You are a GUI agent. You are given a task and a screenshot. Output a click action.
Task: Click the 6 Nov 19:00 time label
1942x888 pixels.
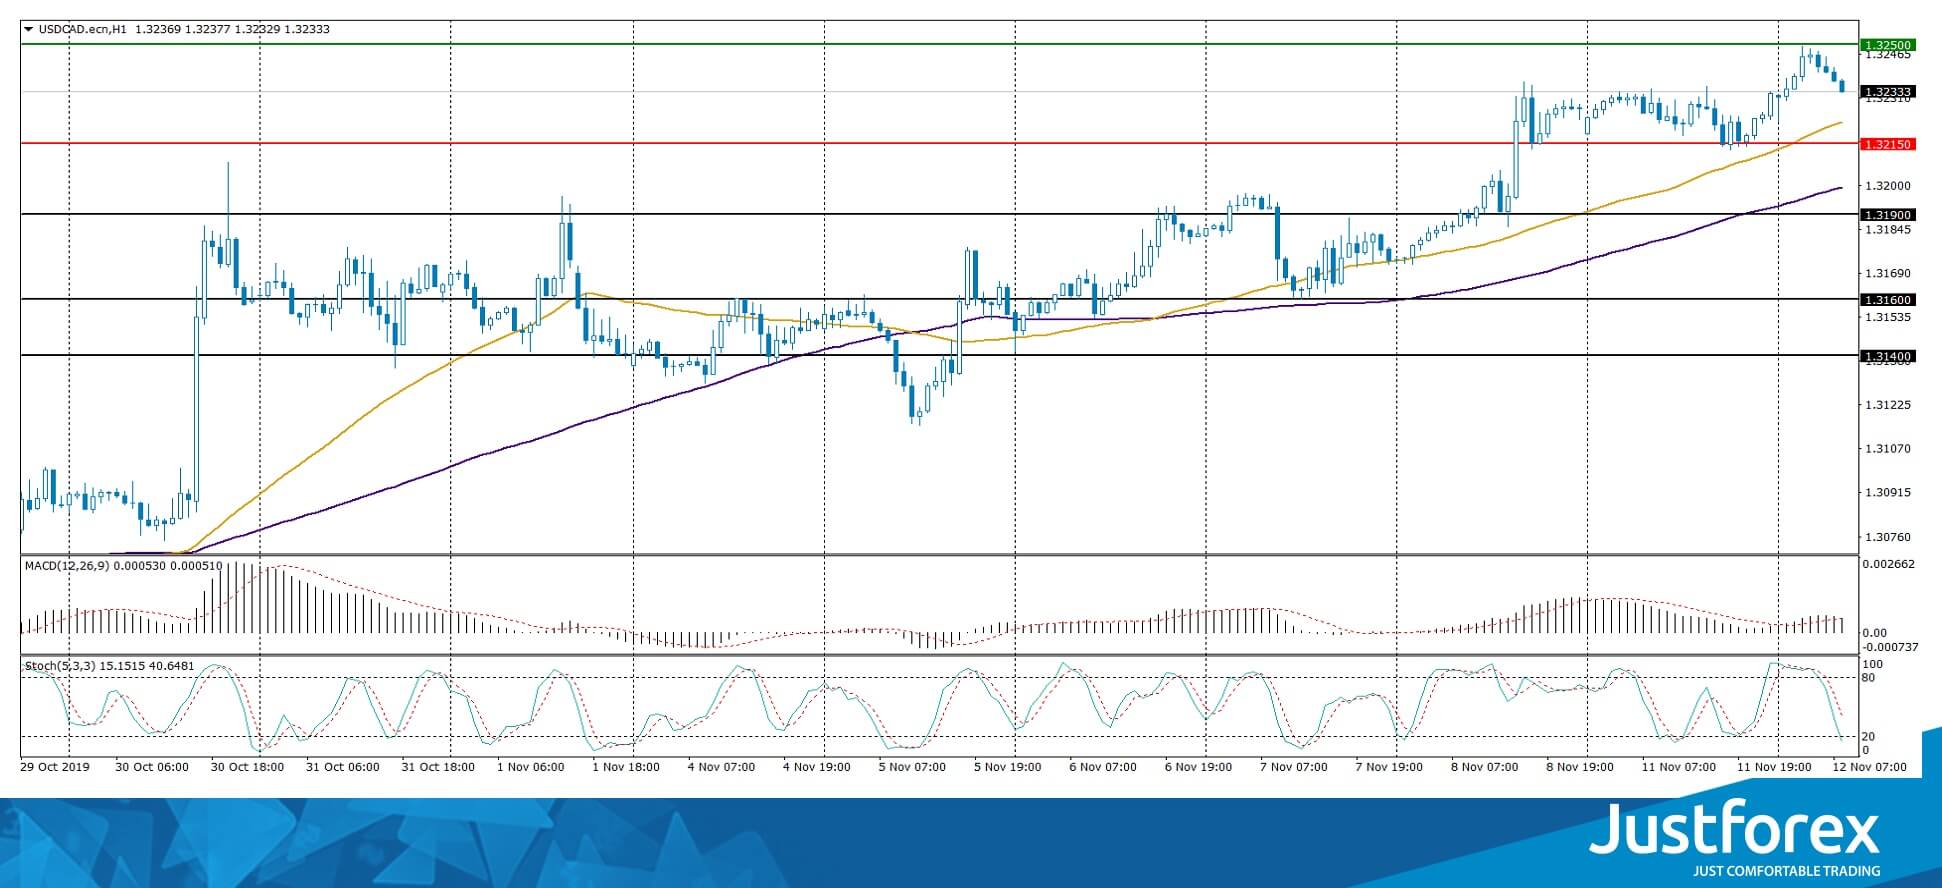pos(1197,768)
